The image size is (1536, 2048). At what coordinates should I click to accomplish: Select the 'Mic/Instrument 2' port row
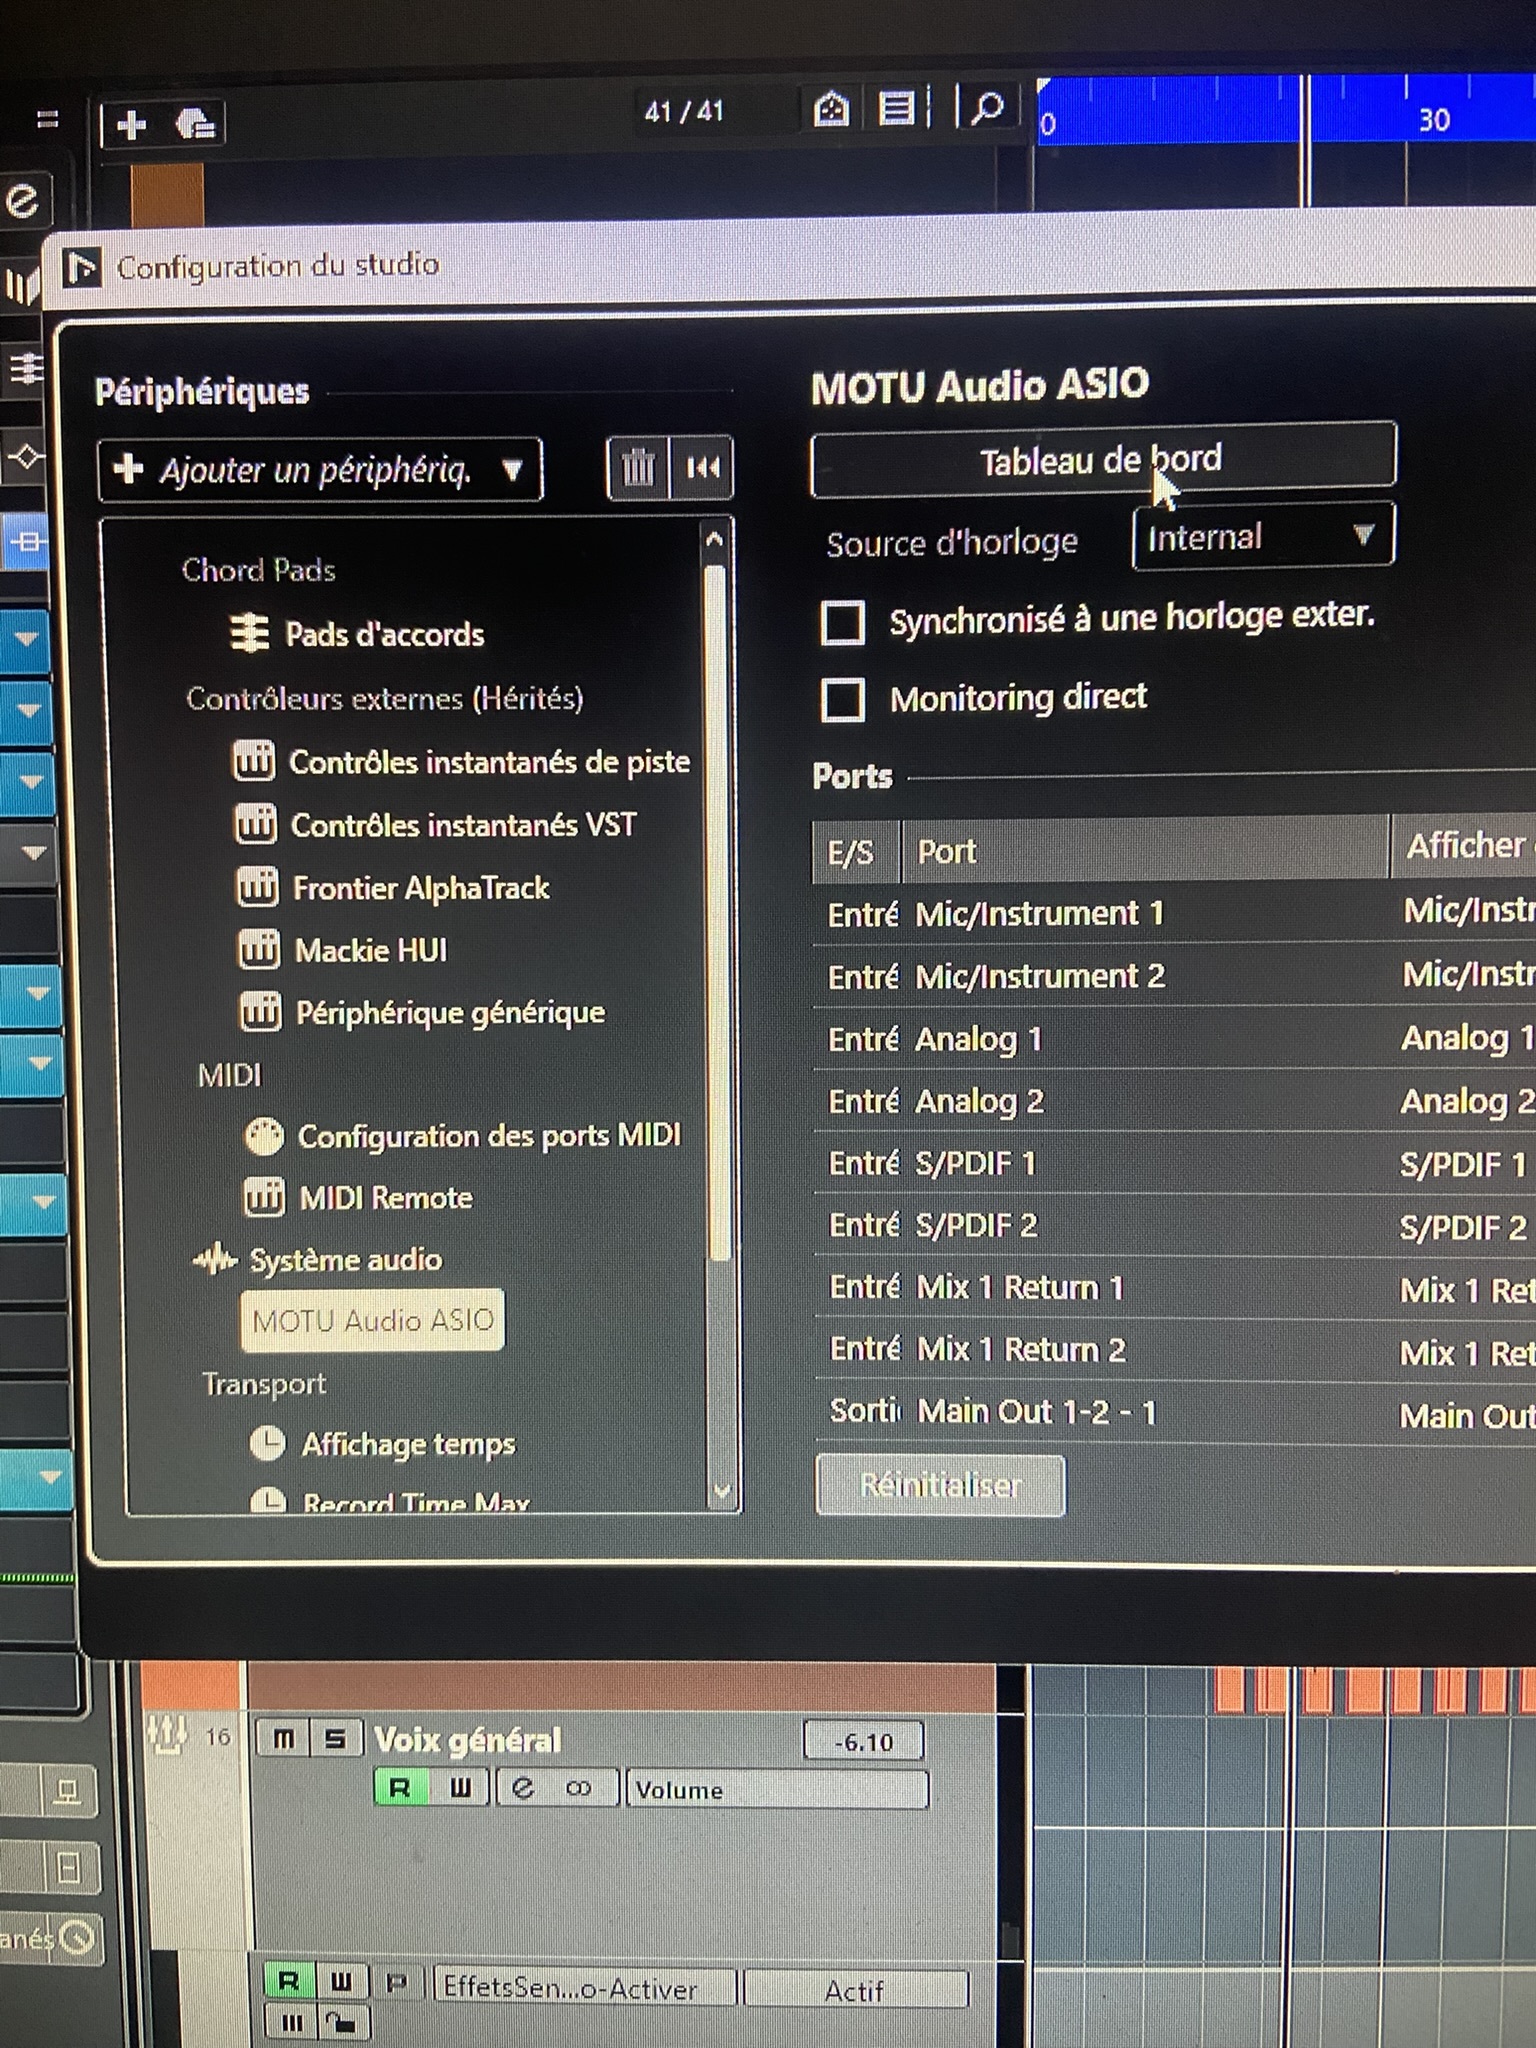(x=1175, y=975)
